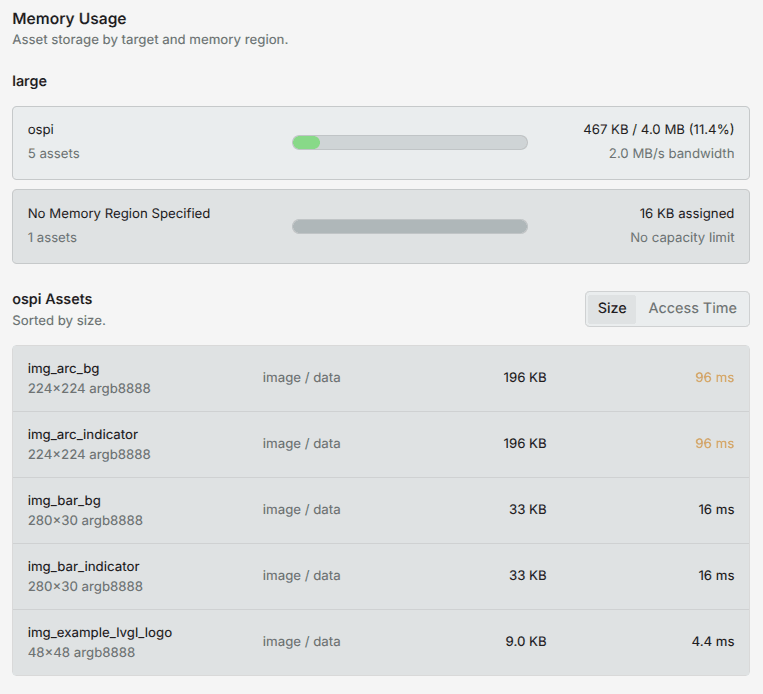Click the Asset storage by target subtitle
The image size is (763, 694).
pos(150,40)
